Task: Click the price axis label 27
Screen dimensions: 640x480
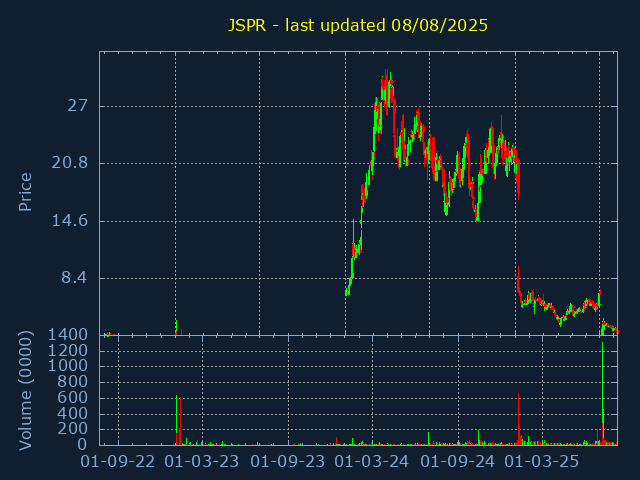Action: (78, 106)
